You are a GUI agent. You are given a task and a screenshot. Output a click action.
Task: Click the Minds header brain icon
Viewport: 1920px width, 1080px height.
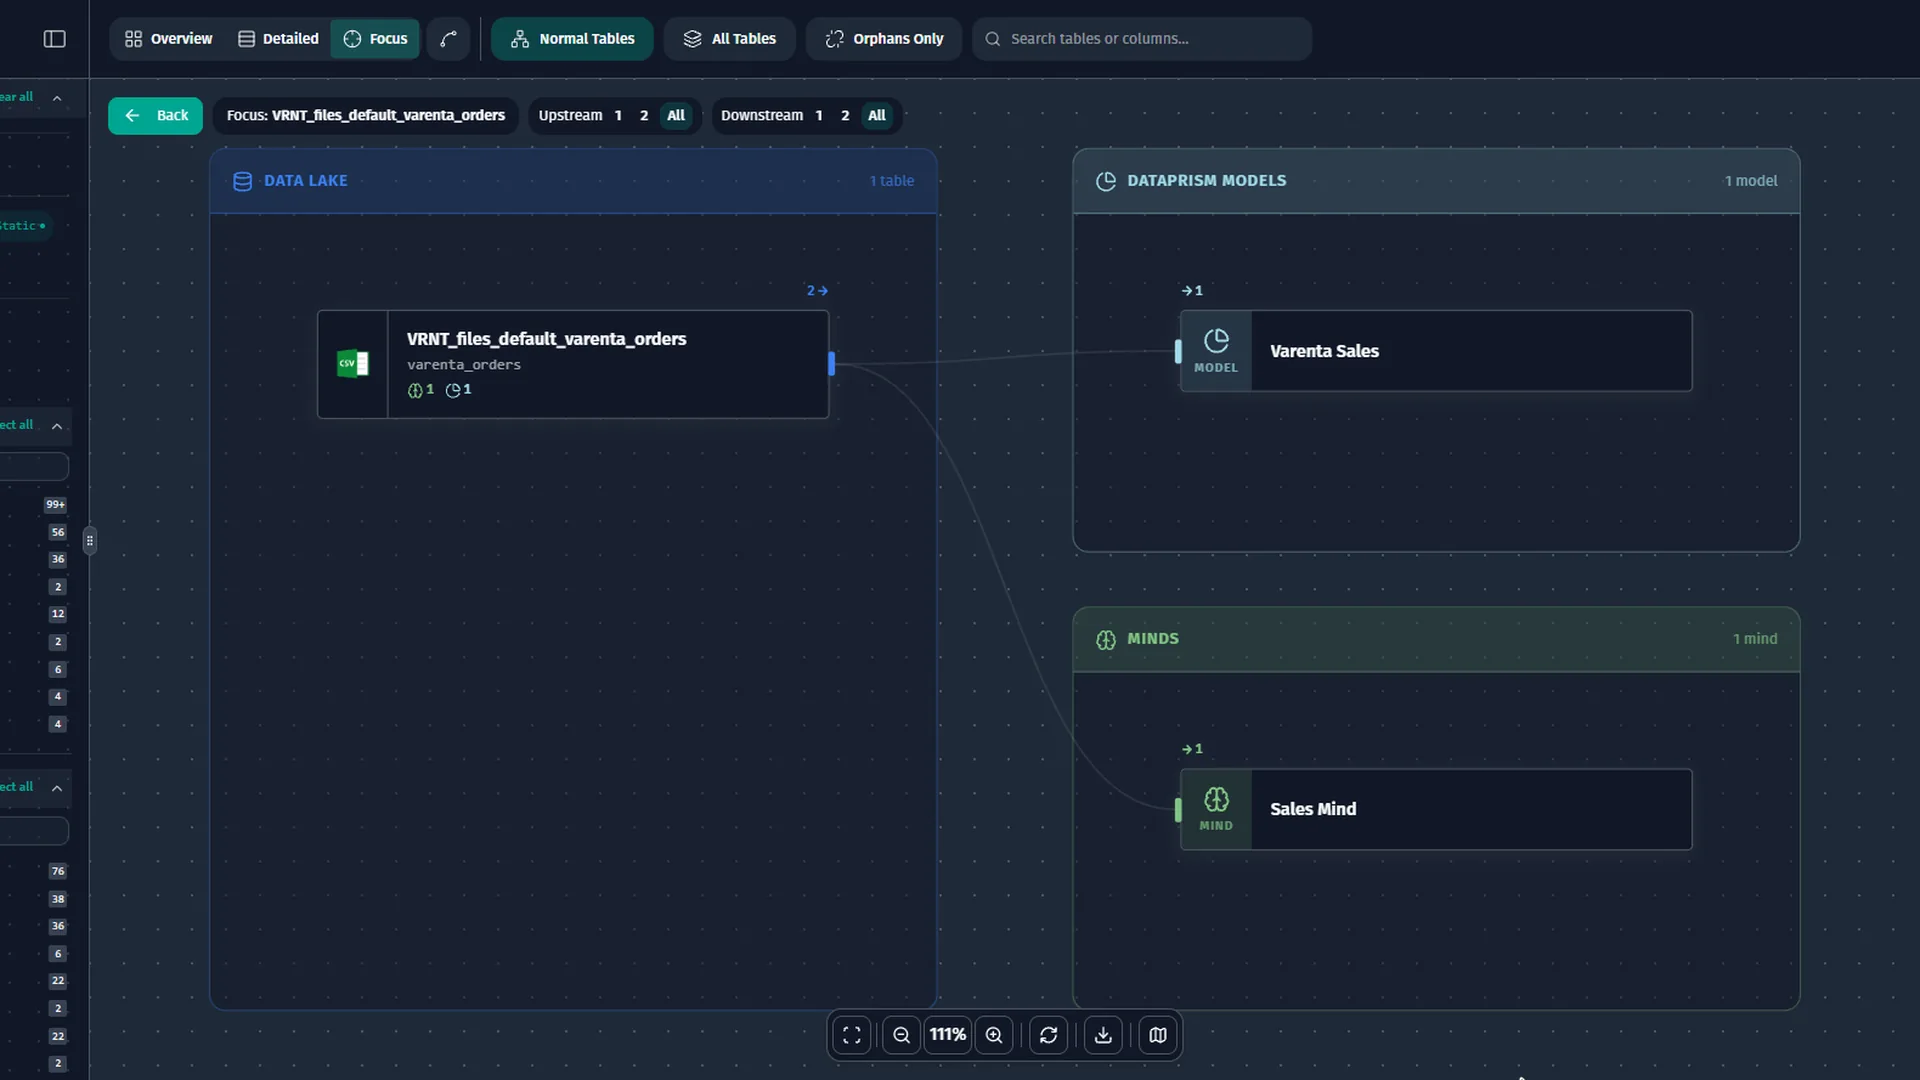pyautogui.click(x=1106, y=639)
